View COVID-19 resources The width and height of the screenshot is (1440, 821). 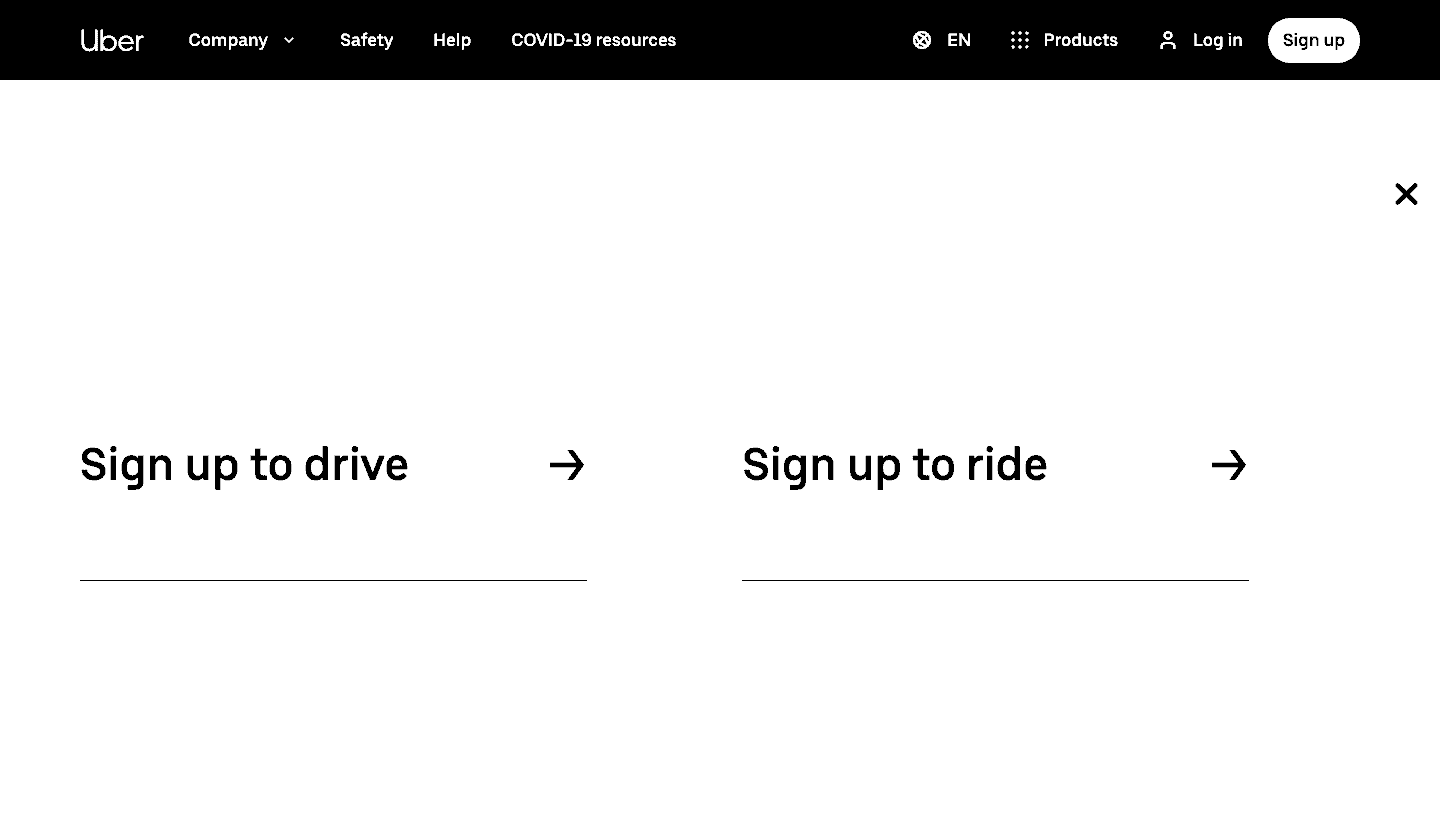click(593, 40)
